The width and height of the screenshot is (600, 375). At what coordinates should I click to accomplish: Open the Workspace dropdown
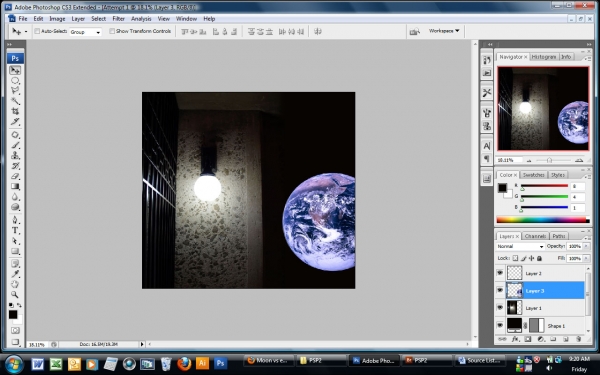[x=443, y=31]
